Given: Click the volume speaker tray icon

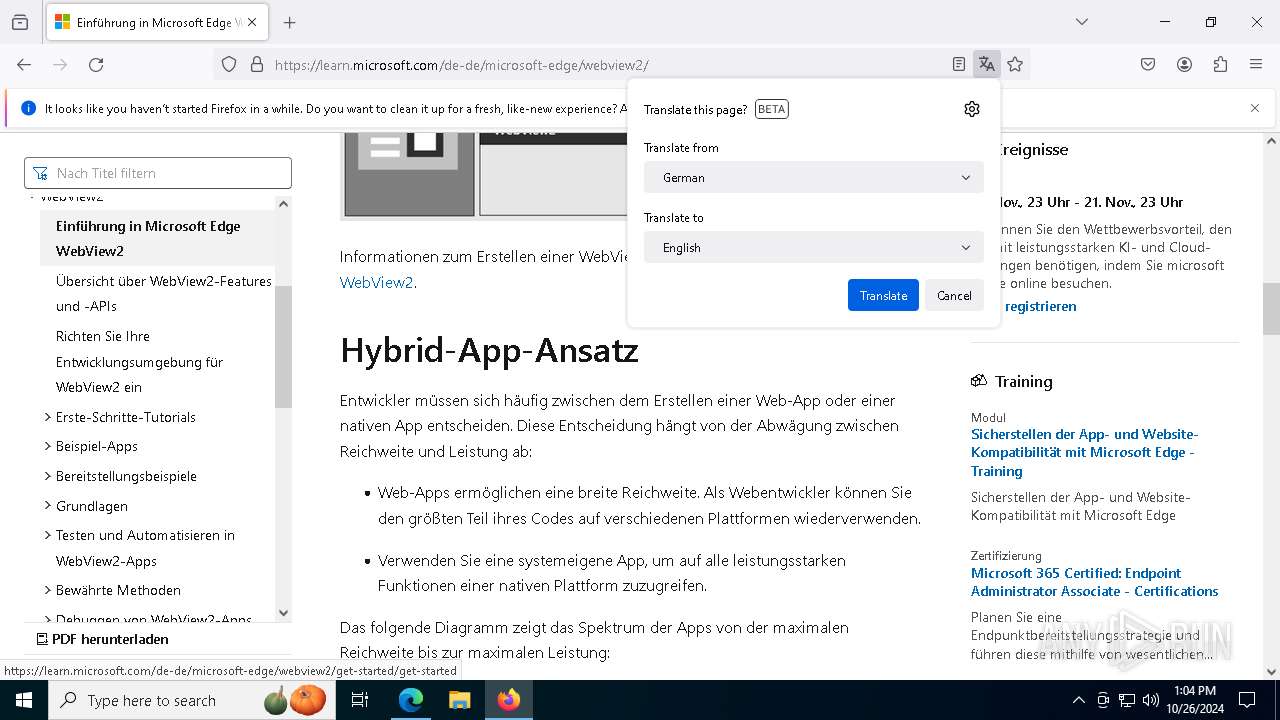Looking at the screenshot, I should point(1151,700).
